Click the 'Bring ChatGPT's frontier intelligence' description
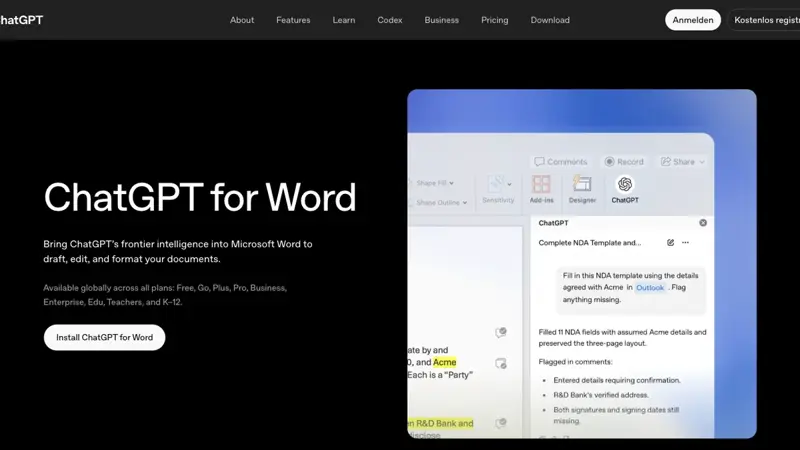800x450 pixels. (x=178, y=252)
